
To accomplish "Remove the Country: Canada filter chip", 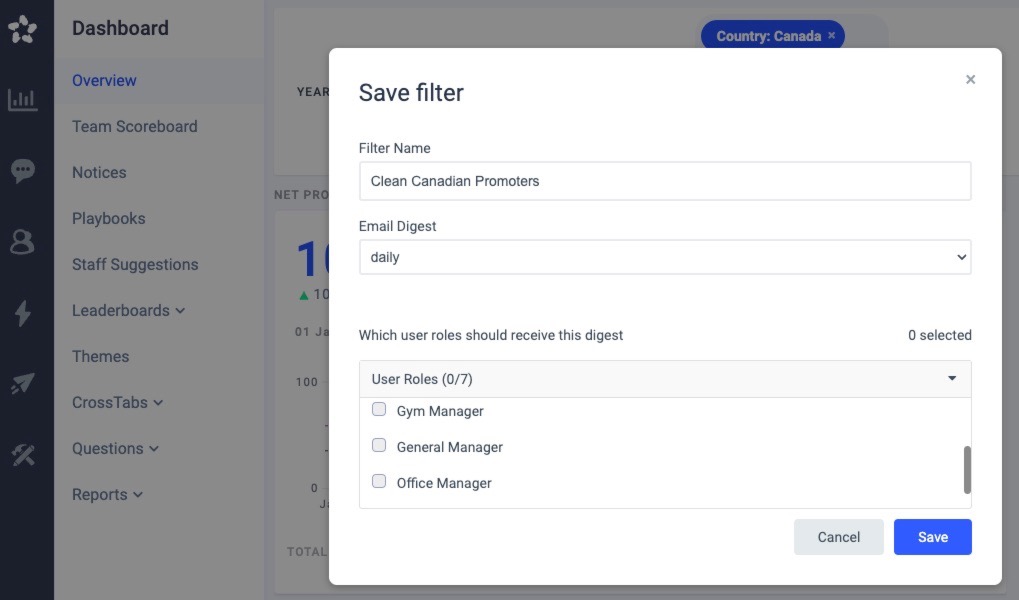I will pyautogui.click(x=831, y=36).
